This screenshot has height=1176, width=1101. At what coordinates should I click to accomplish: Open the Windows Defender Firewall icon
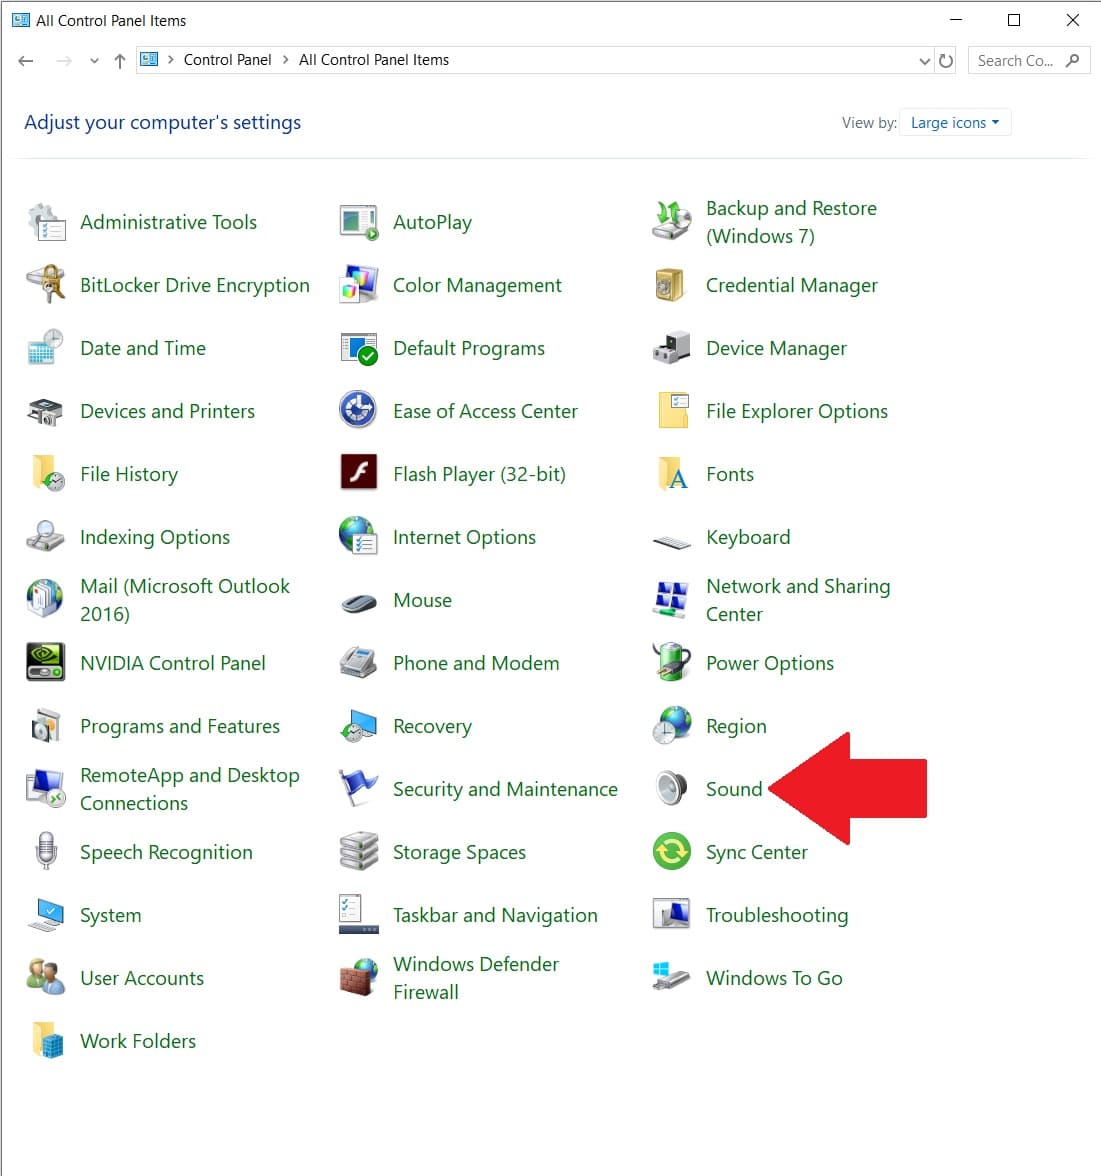tap(358, 978)
